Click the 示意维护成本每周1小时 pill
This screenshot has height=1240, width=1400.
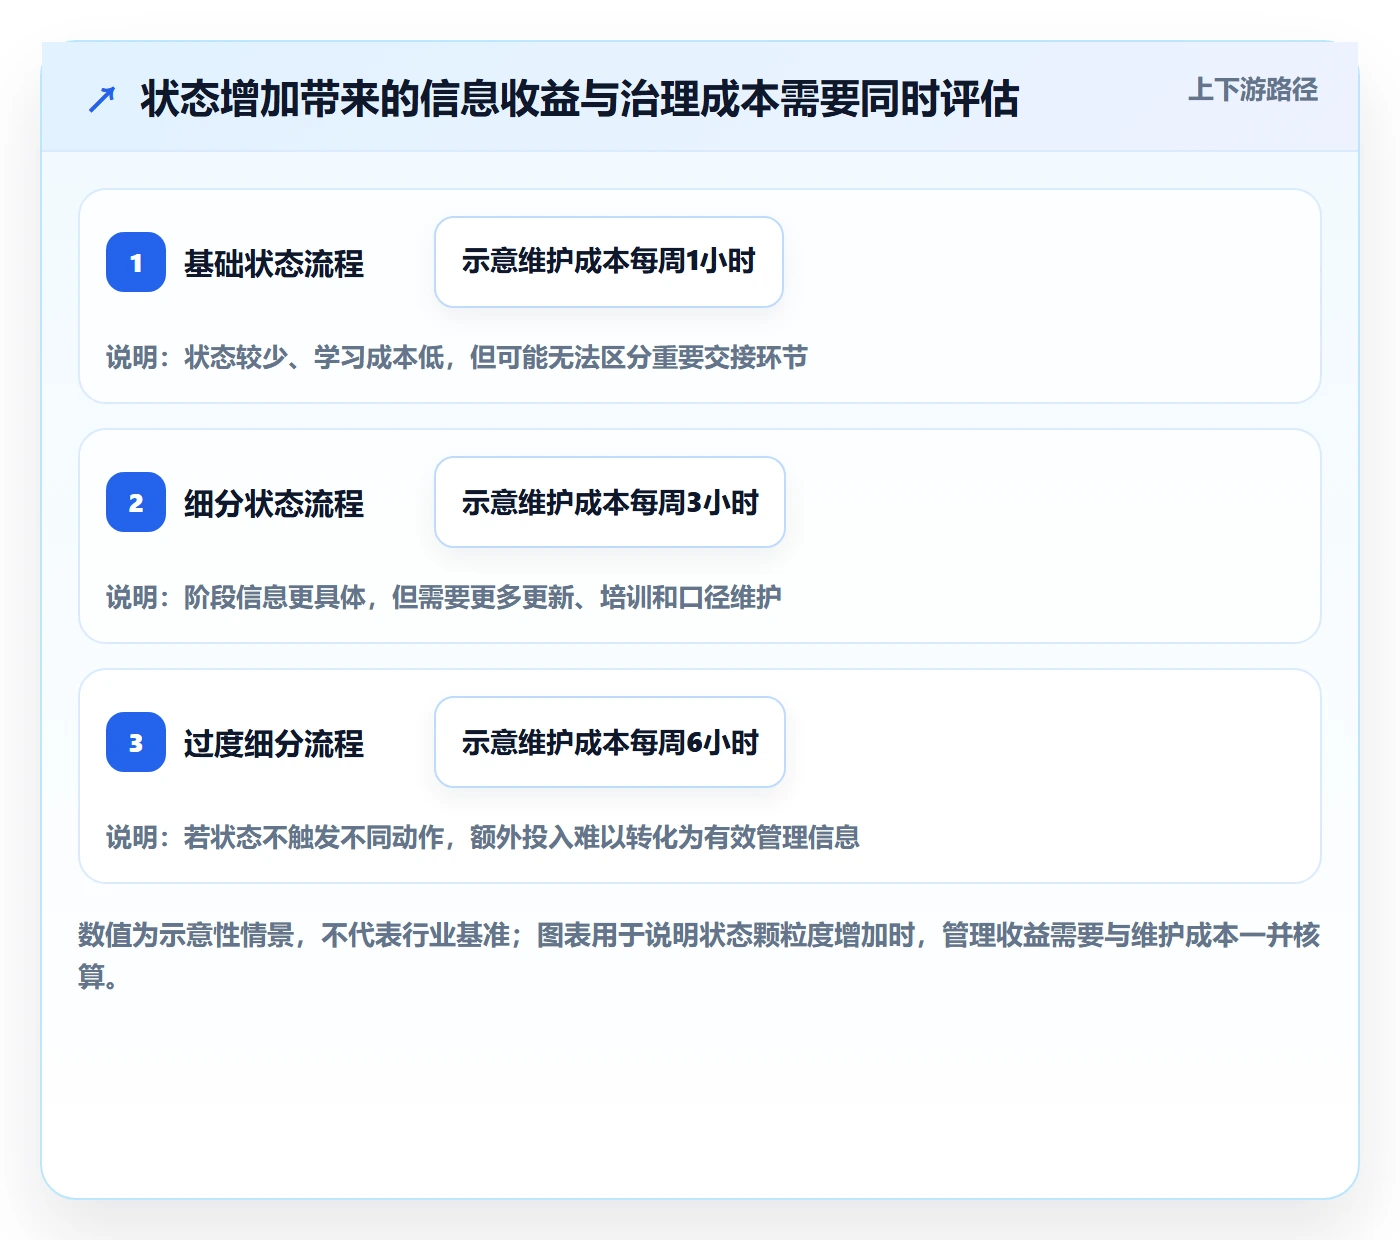click(609, 262)
